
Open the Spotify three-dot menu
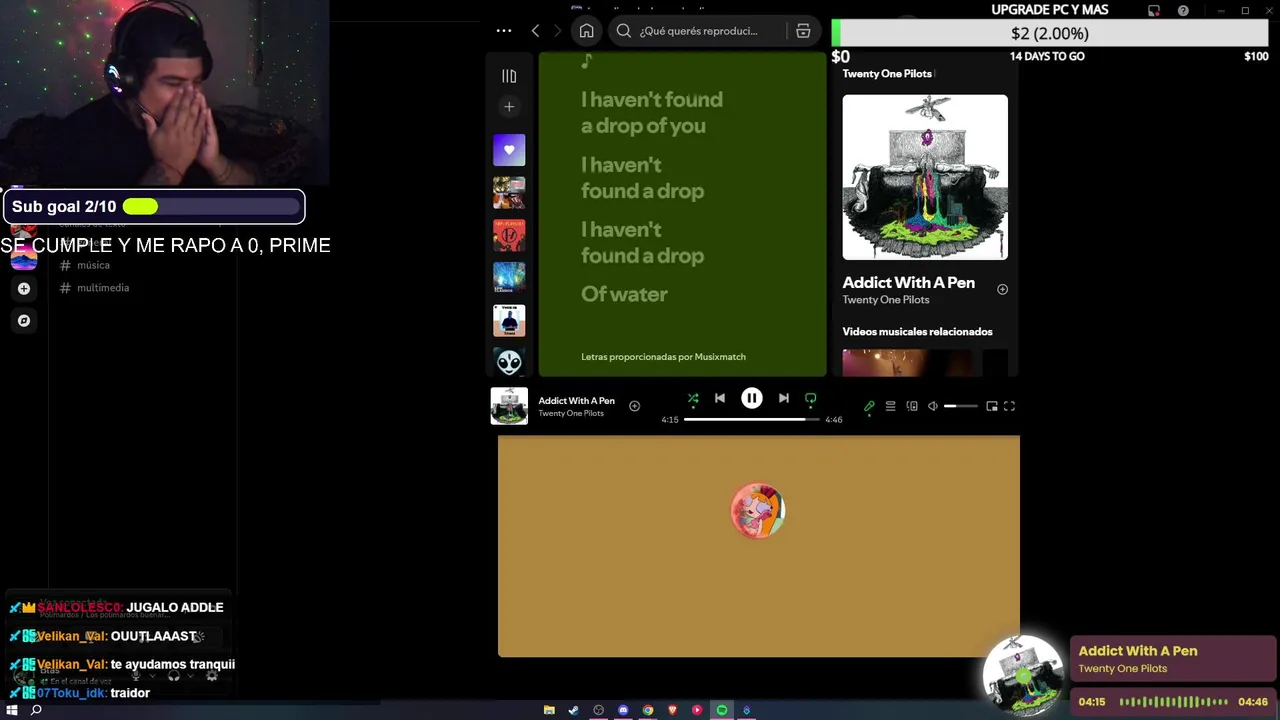[x=504, y=31]
